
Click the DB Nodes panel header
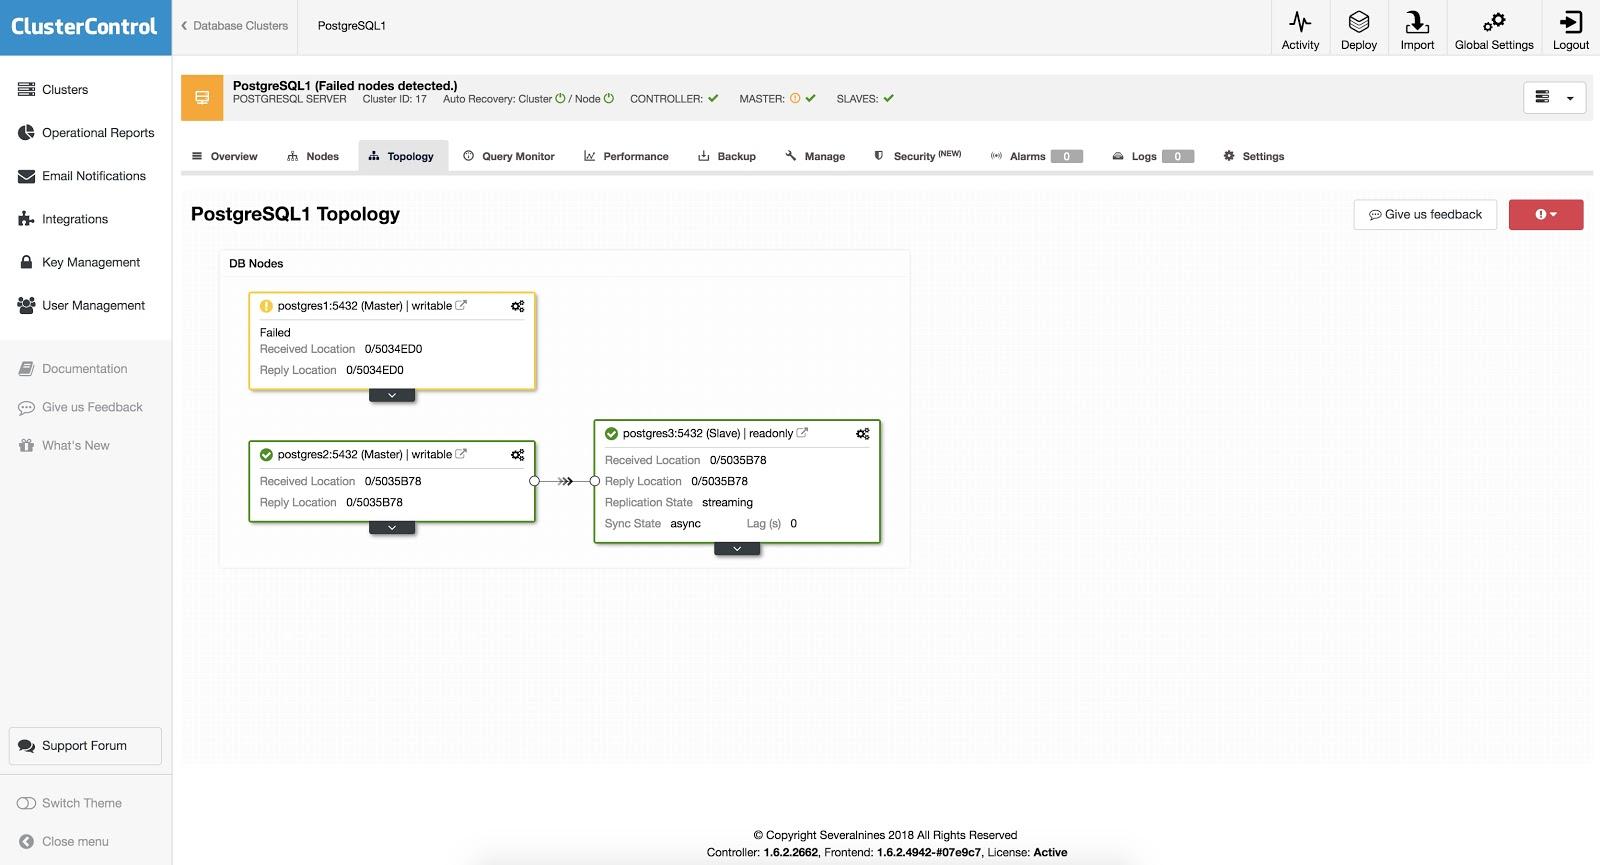256,264
